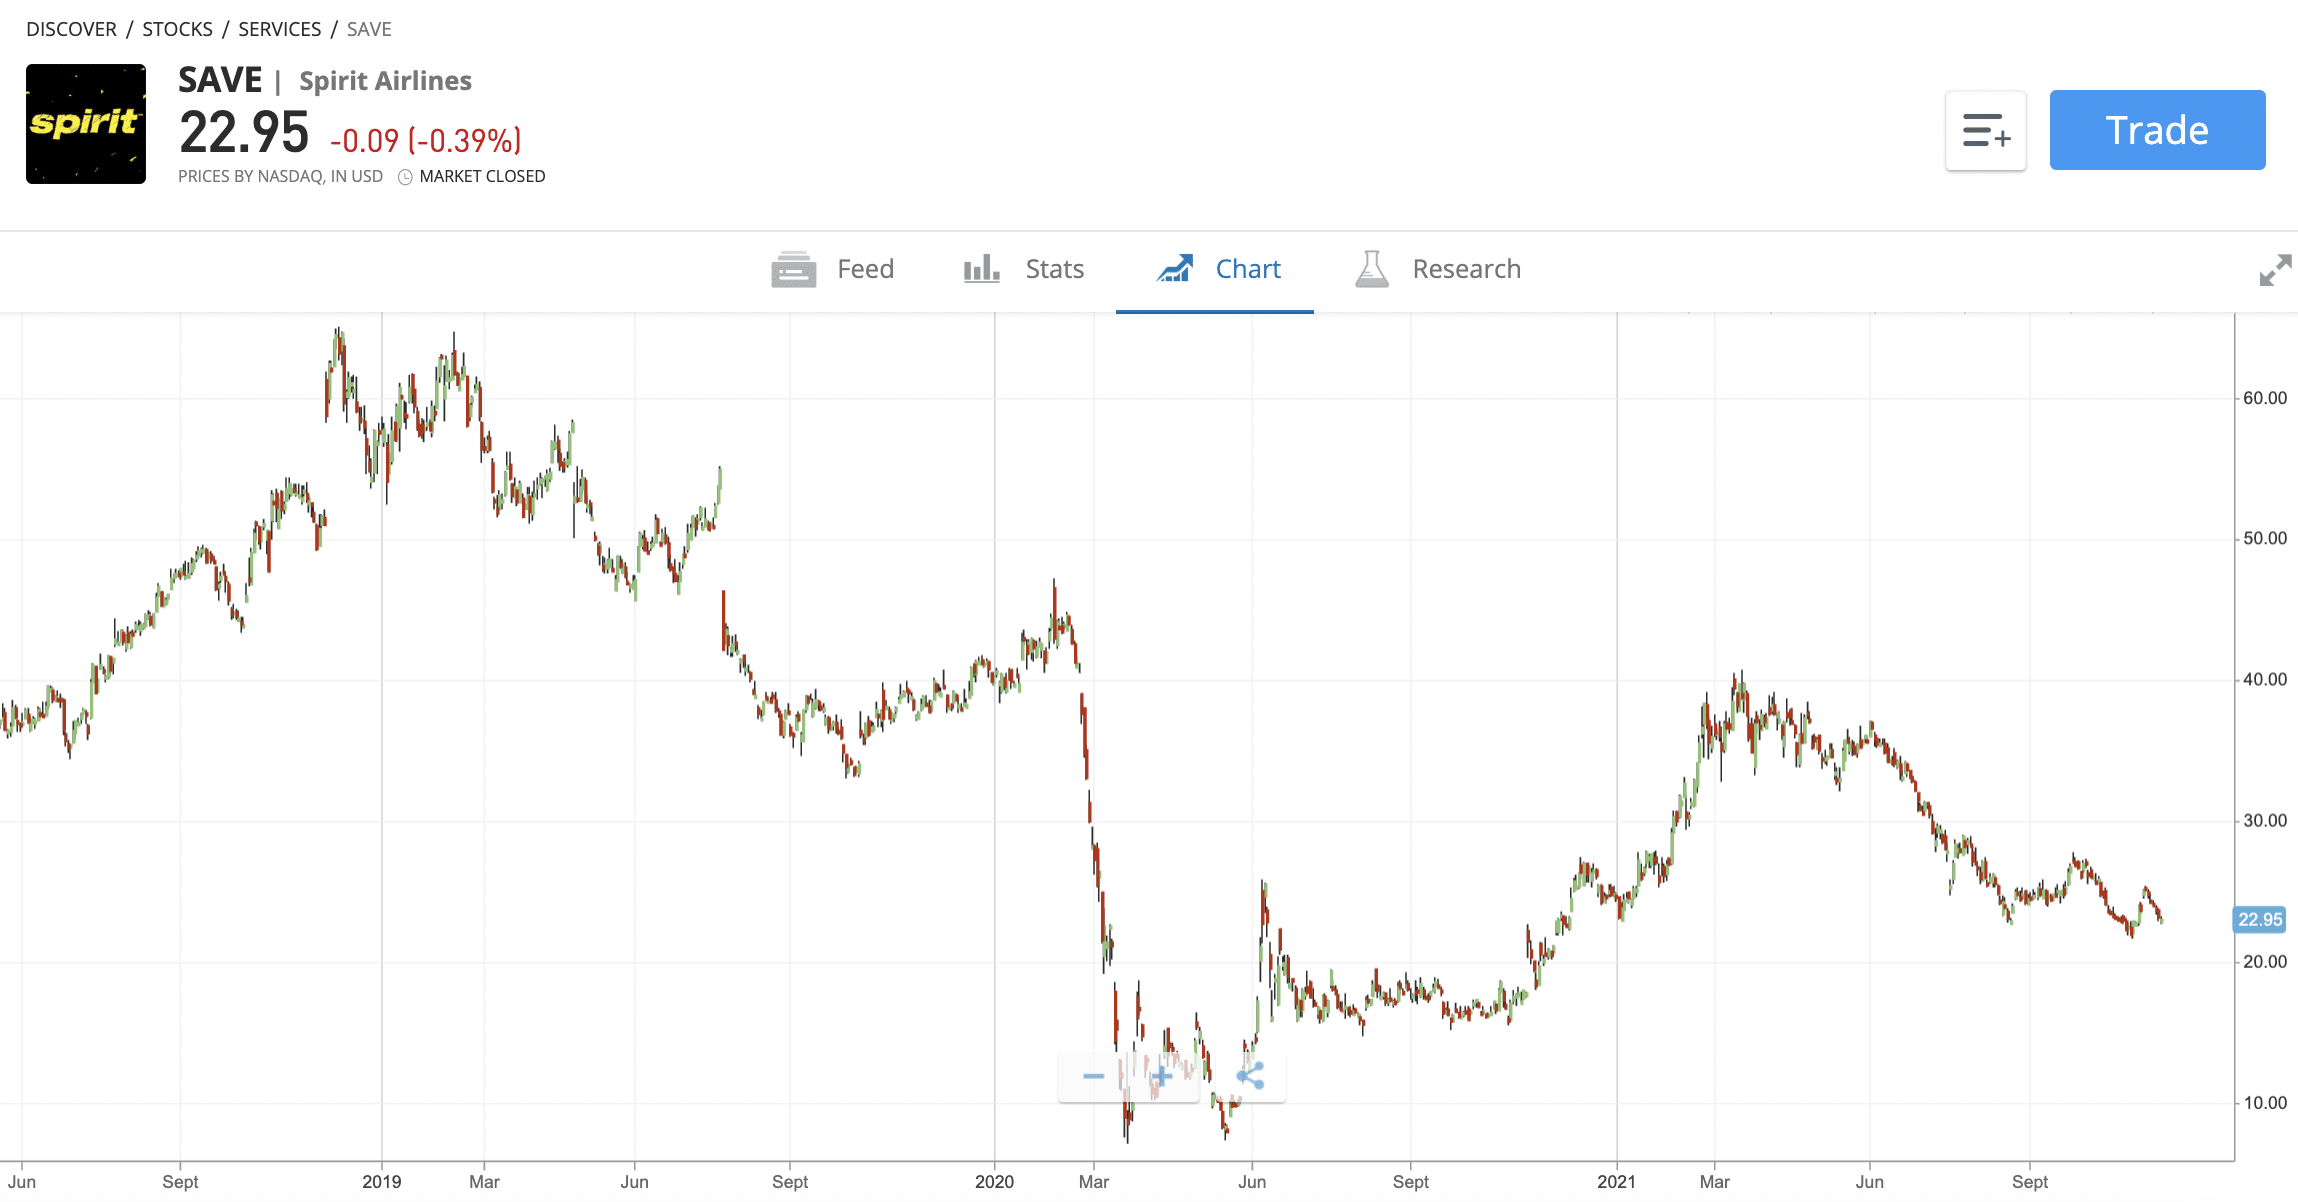Click the 10.00 price axis label
This screenshot has width=2298, height=1202.
tap(2264, 1103)
